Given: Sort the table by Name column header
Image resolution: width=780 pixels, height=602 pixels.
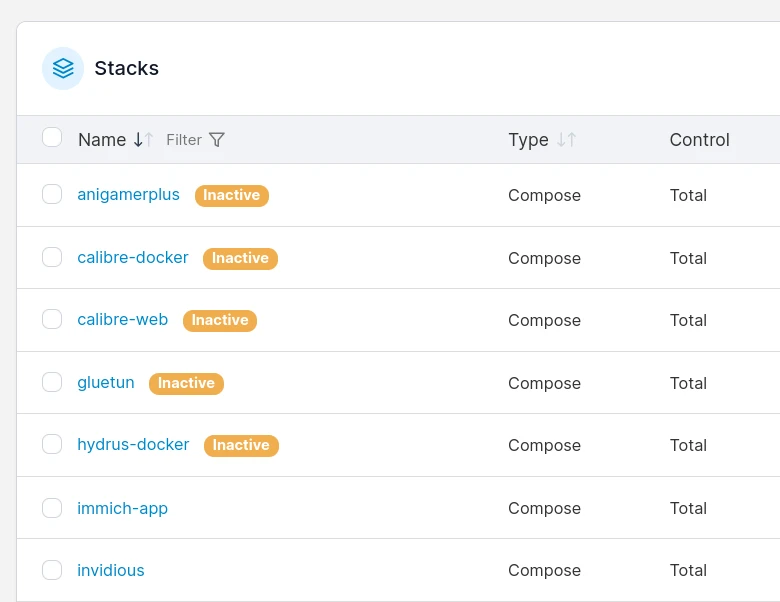Looking at the screenshot, I should (x=102, y=140).
